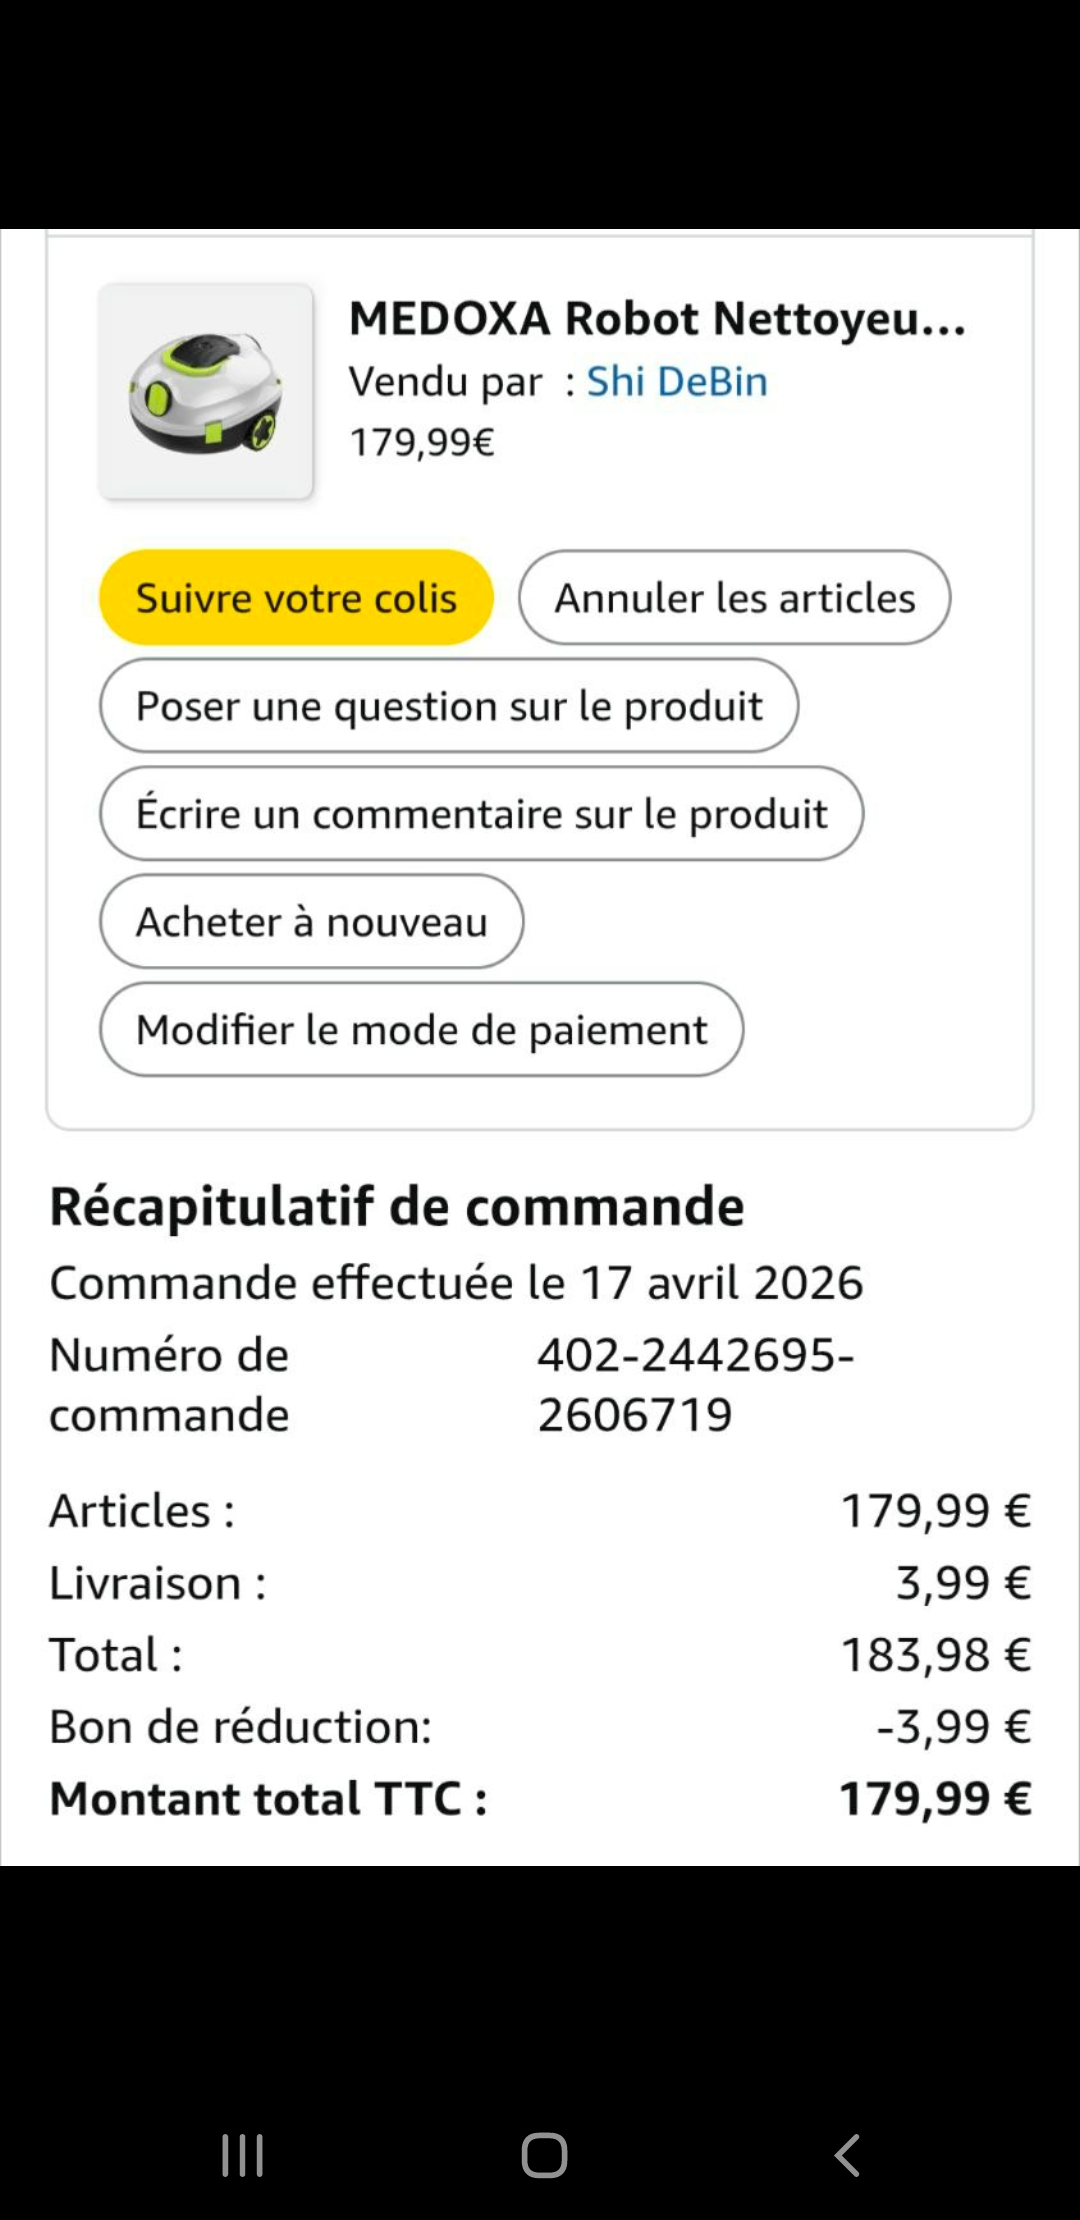The height and width of the screenshot is (2220, 1080).
Task: Open the MEDOXA robot product thumbnail
Action: [206, 391]
